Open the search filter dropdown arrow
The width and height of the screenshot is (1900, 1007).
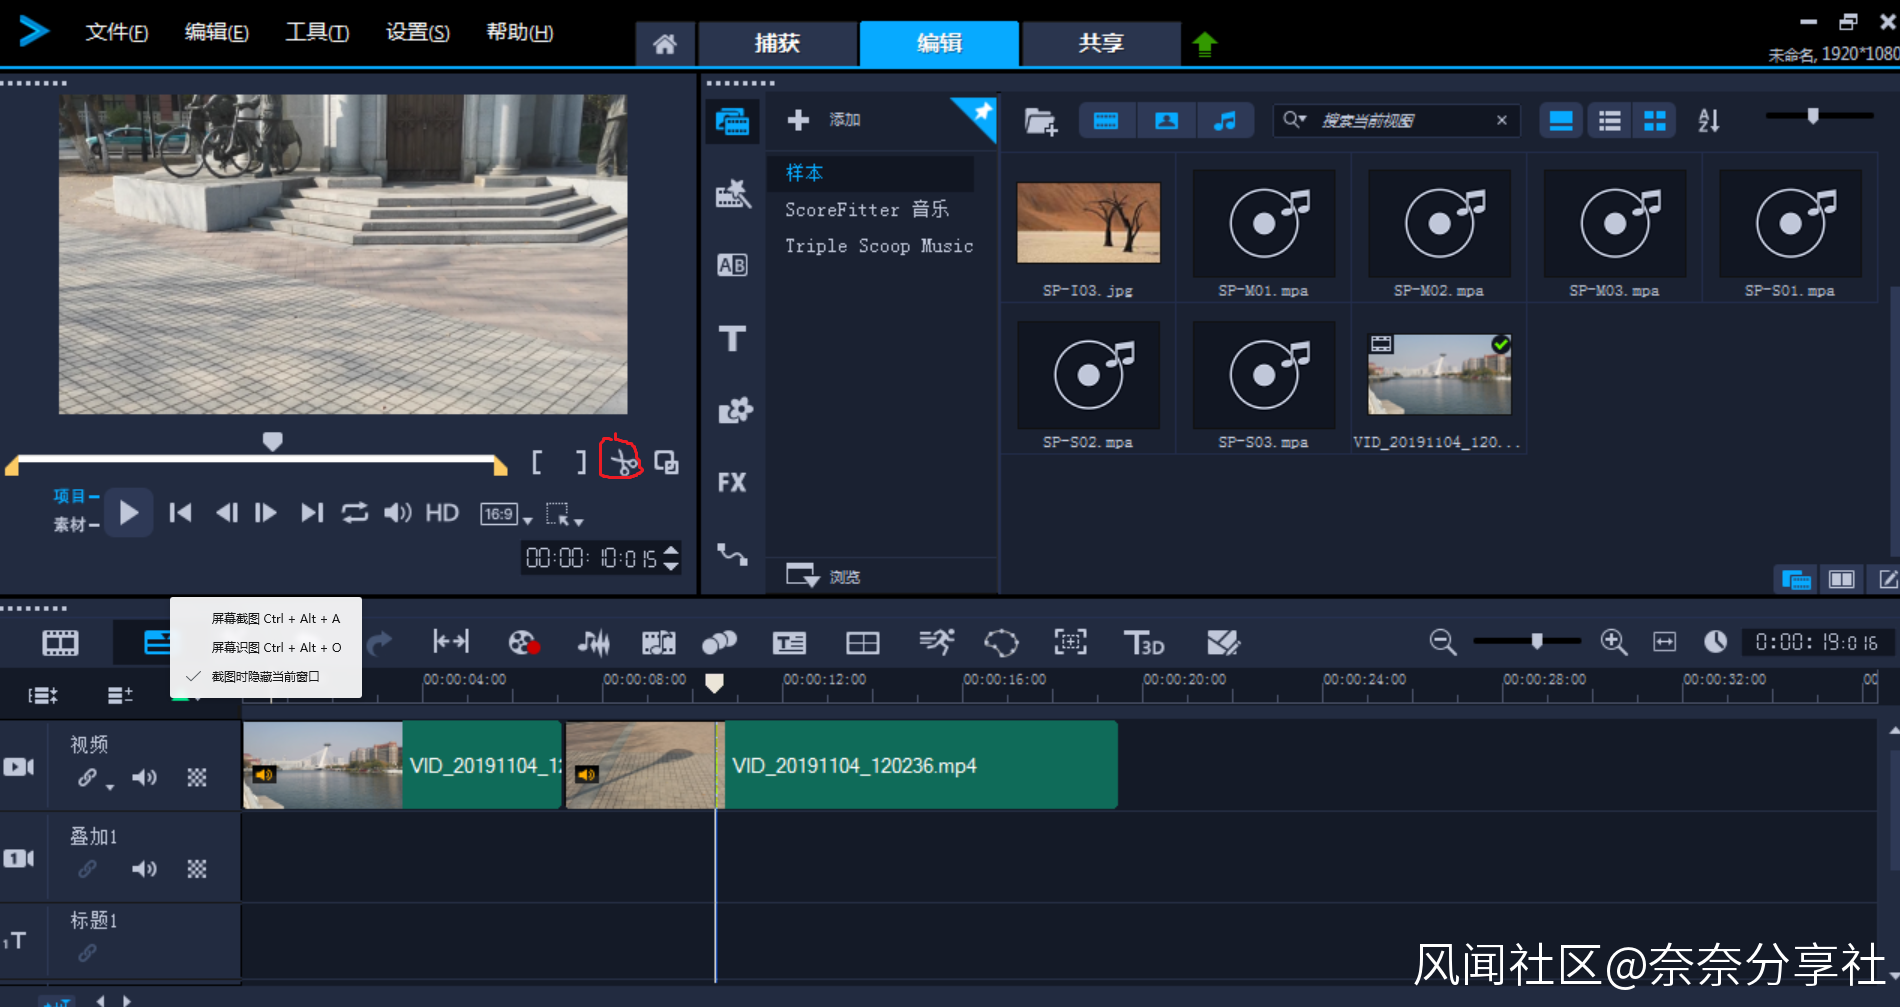click(1302, 119)
